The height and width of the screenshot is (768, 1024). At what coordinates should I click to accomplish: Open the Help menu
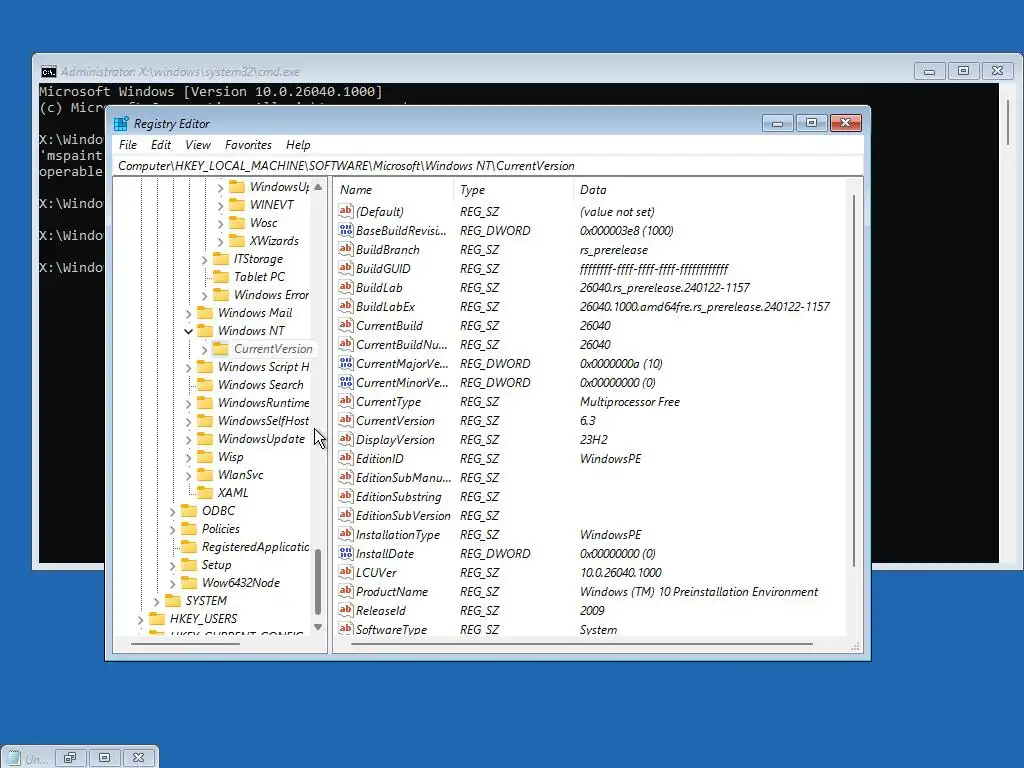coord(298,145)
